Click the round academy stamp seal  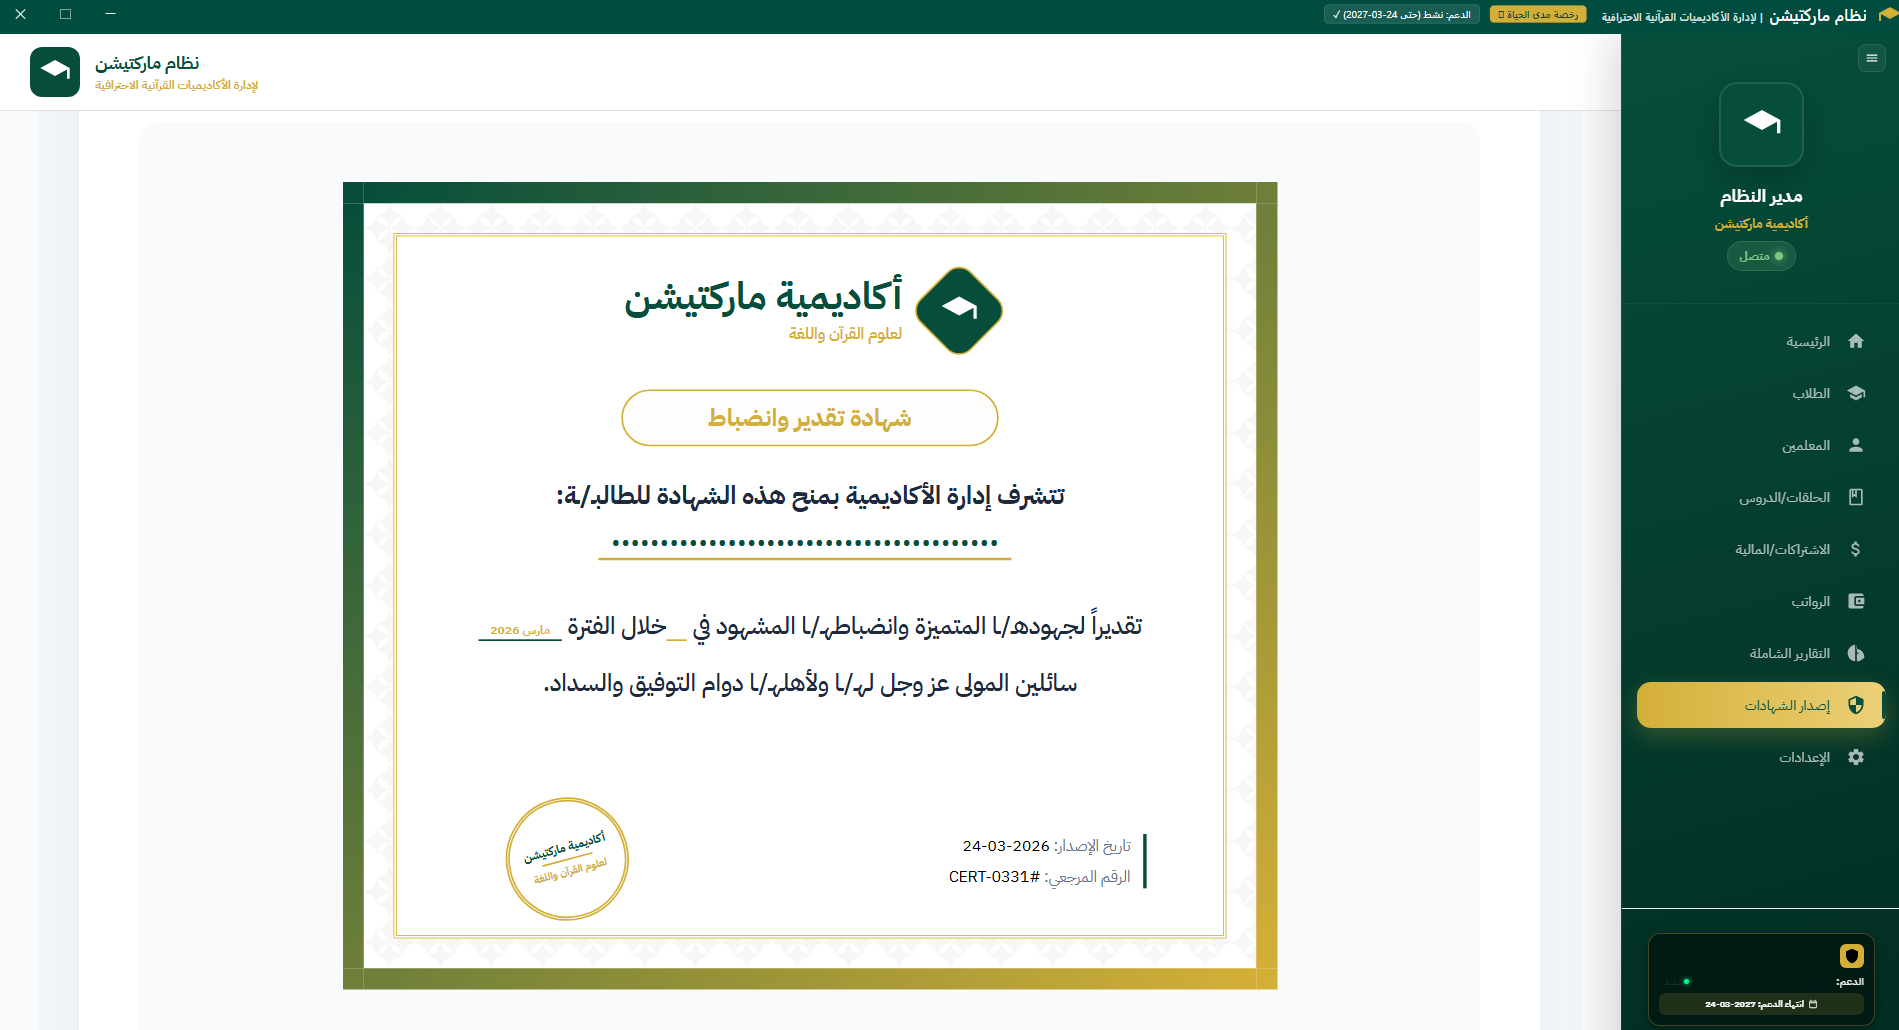(567, 859)
